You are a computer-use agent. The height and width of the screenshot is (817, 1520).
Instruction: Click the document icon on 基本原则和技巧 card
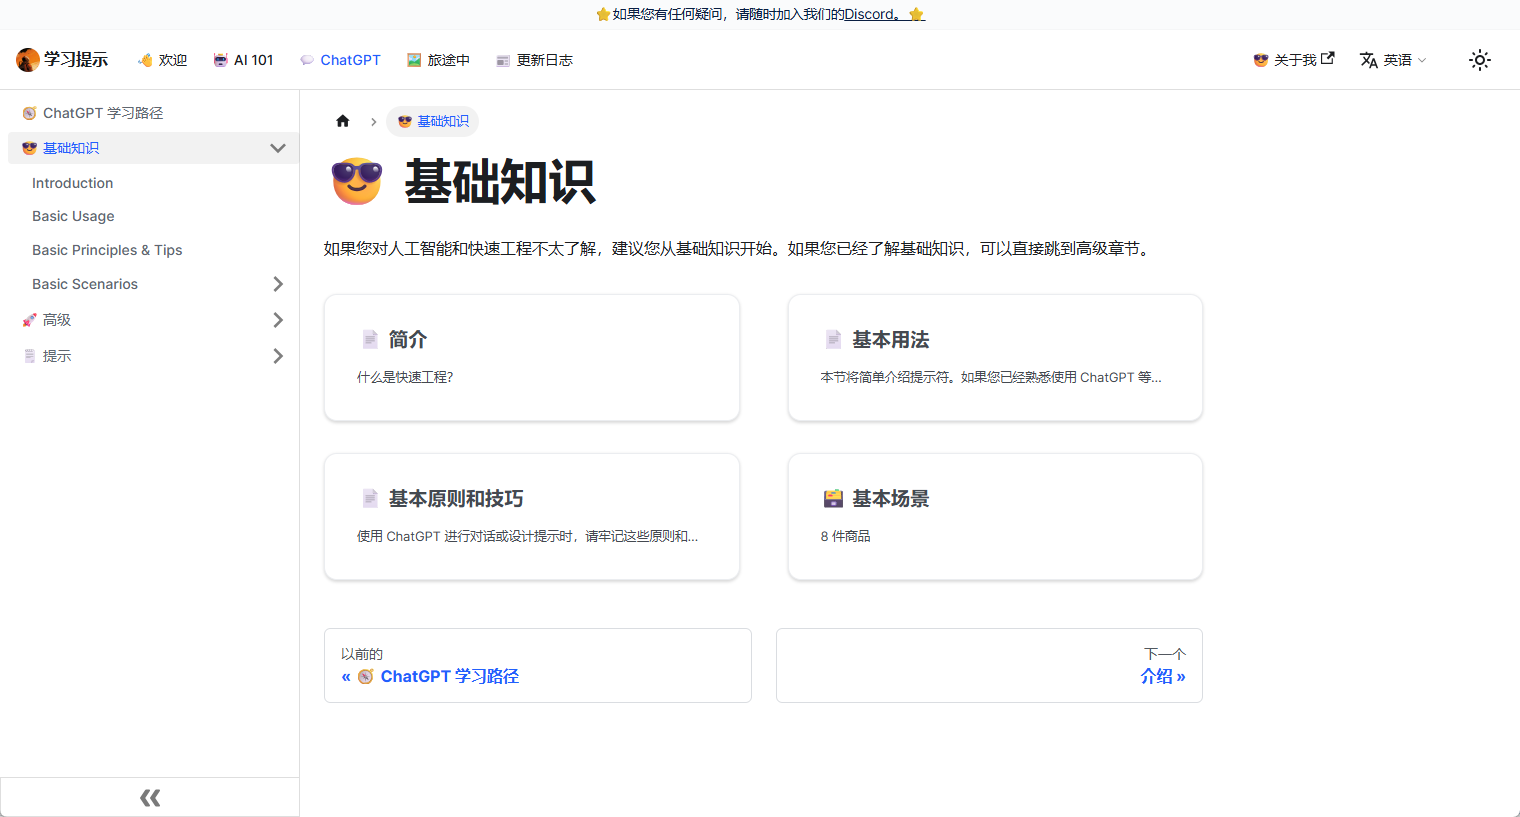point(370,499)
